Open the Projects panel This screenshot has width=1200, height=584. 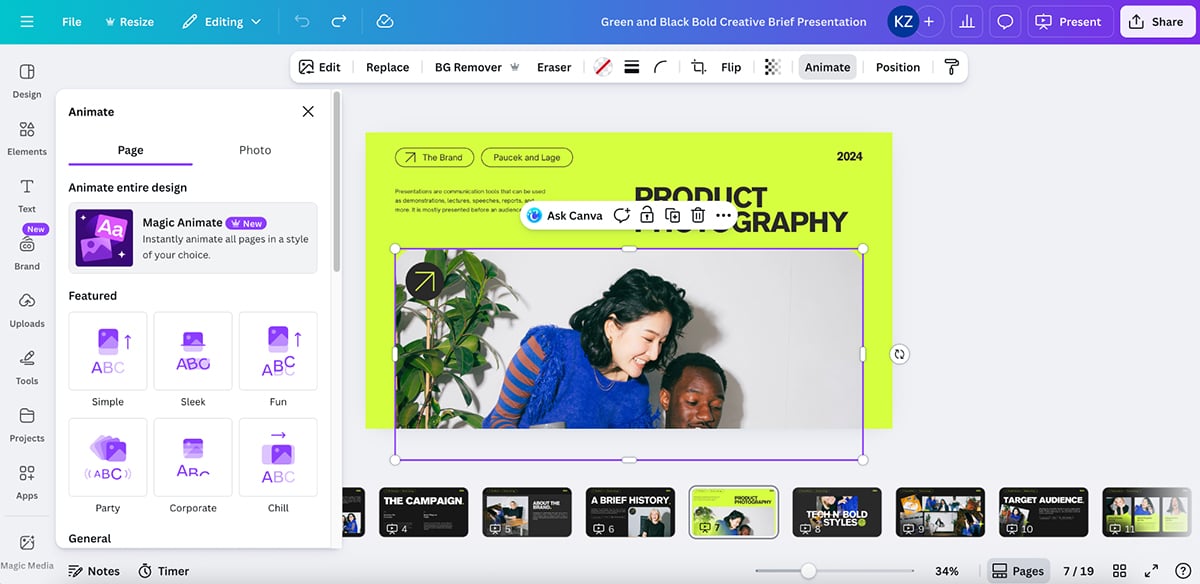point(26,425)
